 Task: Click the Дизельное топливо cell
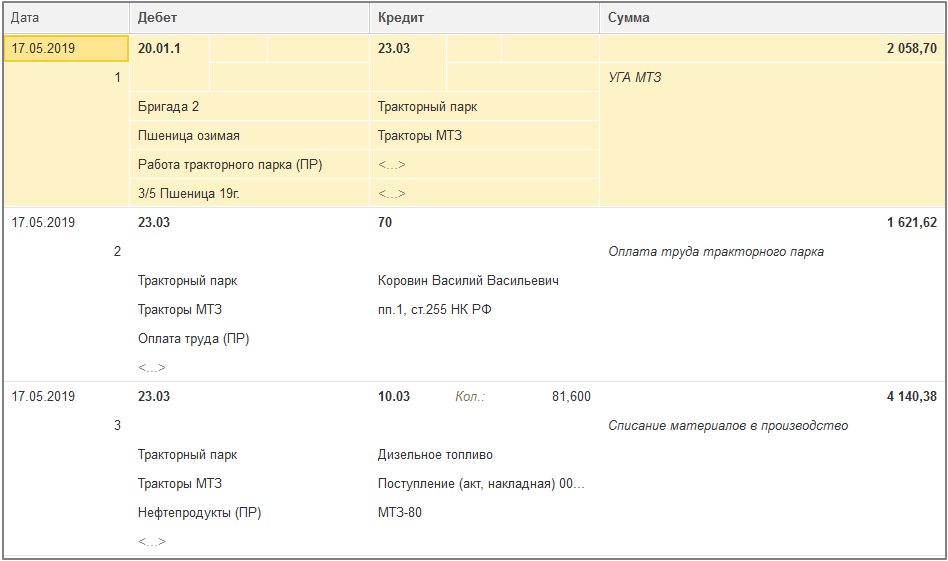[x=435, y=455]
